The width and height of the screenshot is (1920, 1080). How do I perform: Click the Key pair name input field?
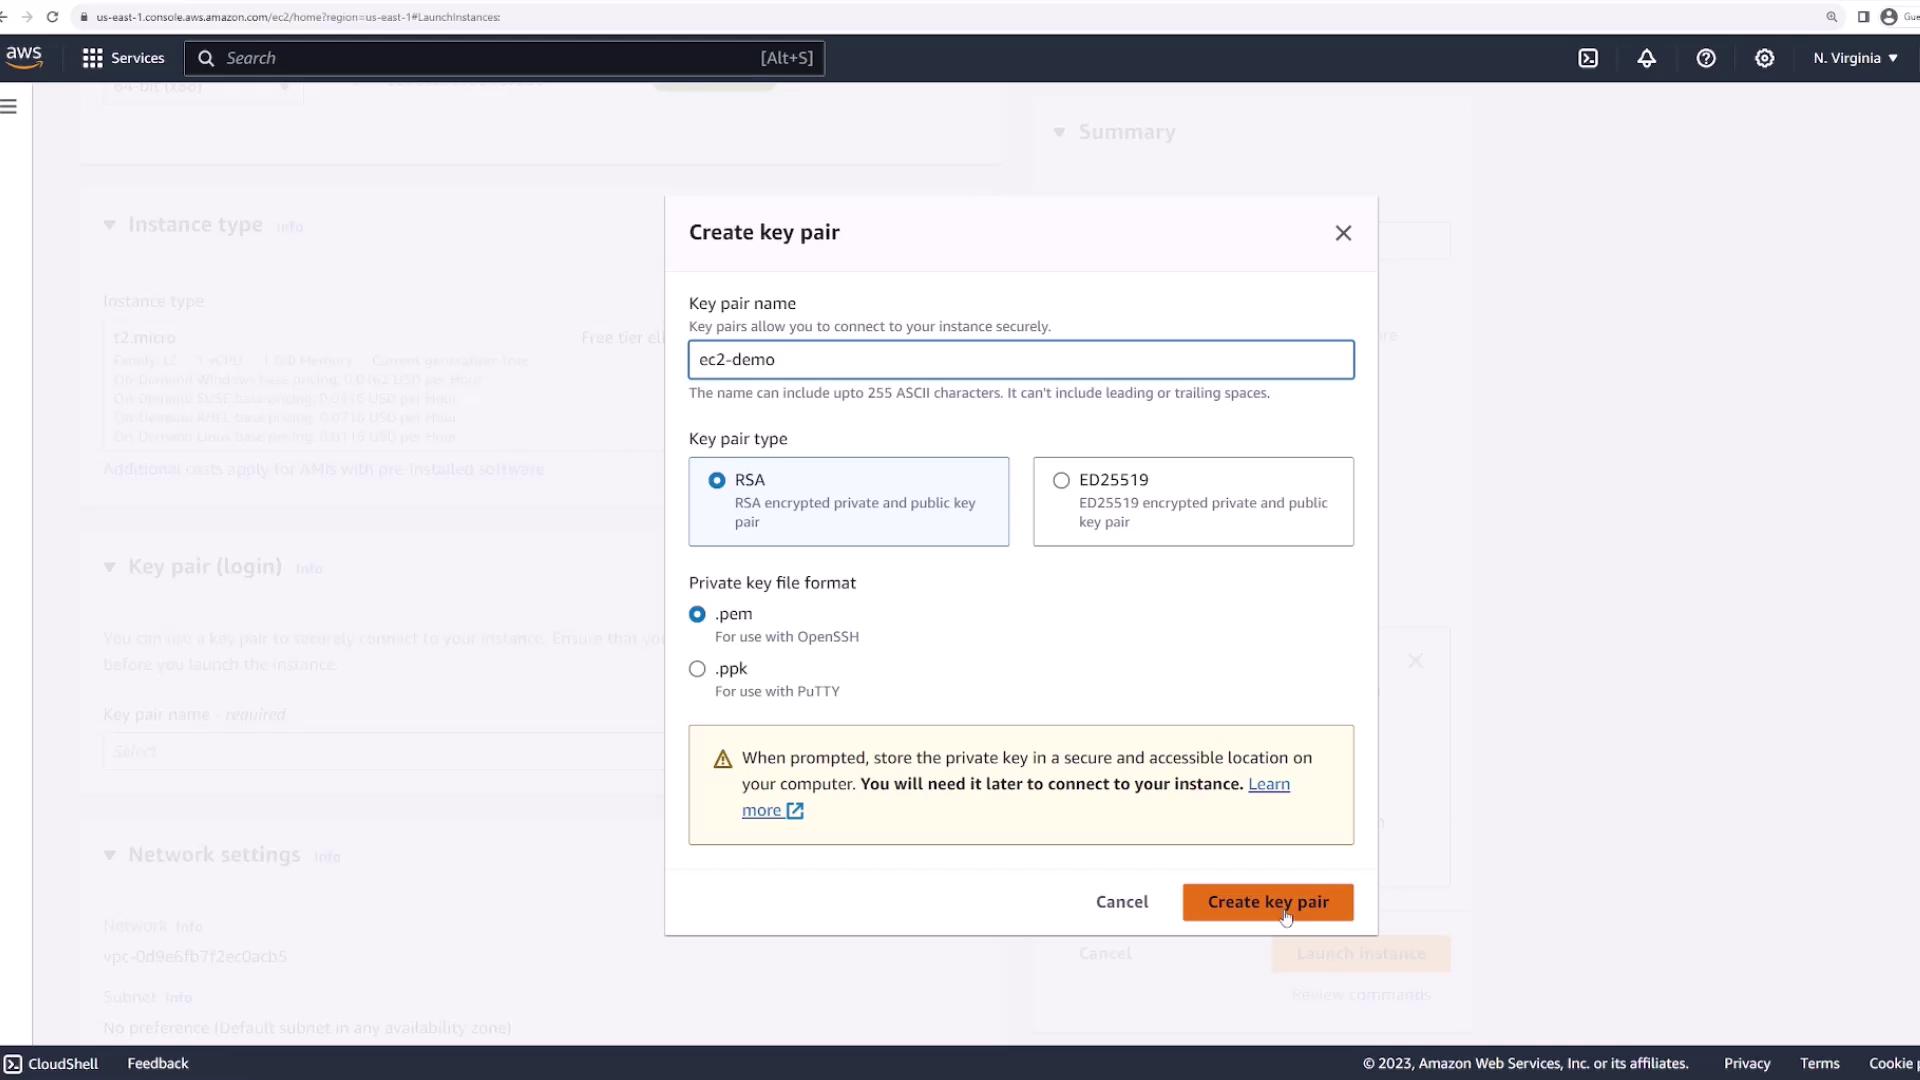(1021, 360)
